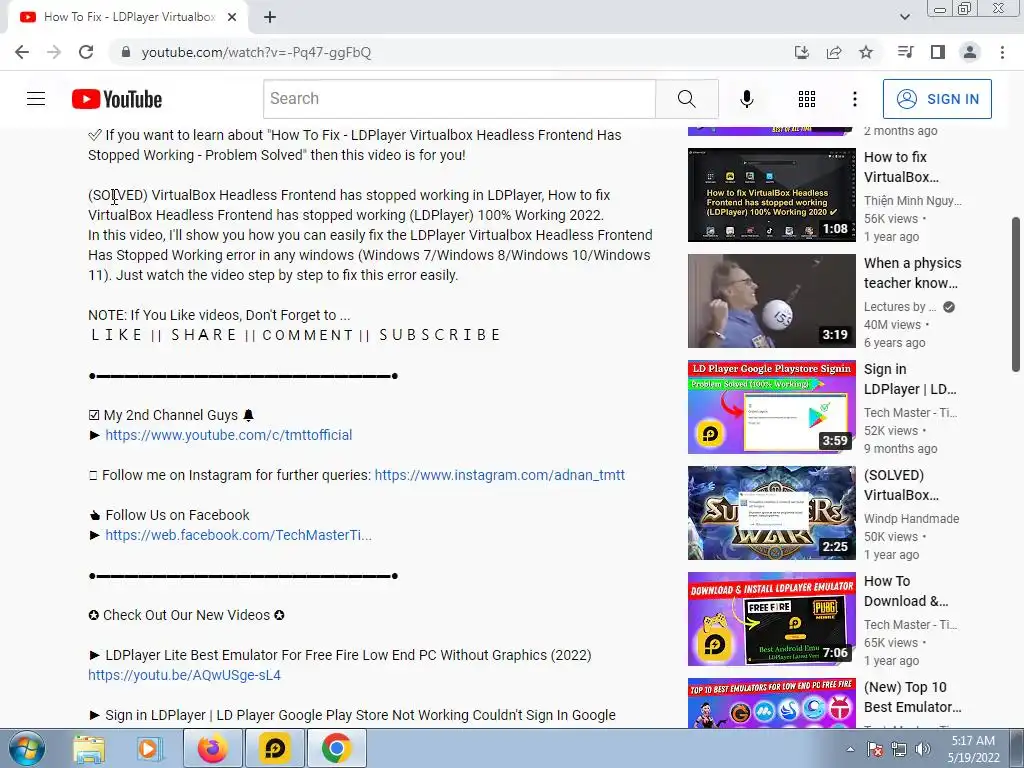Image resolution: width=1024 pixels, height=768 pixels.
Task: Click '(SOLVED) VirtualBox...' video title
Action: [x=901, y=485]
